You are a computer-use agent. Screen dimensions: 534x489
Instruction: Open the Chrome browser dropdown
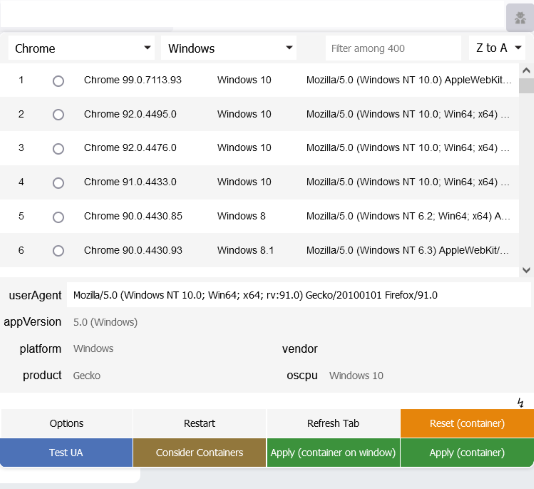coord(81,48)
